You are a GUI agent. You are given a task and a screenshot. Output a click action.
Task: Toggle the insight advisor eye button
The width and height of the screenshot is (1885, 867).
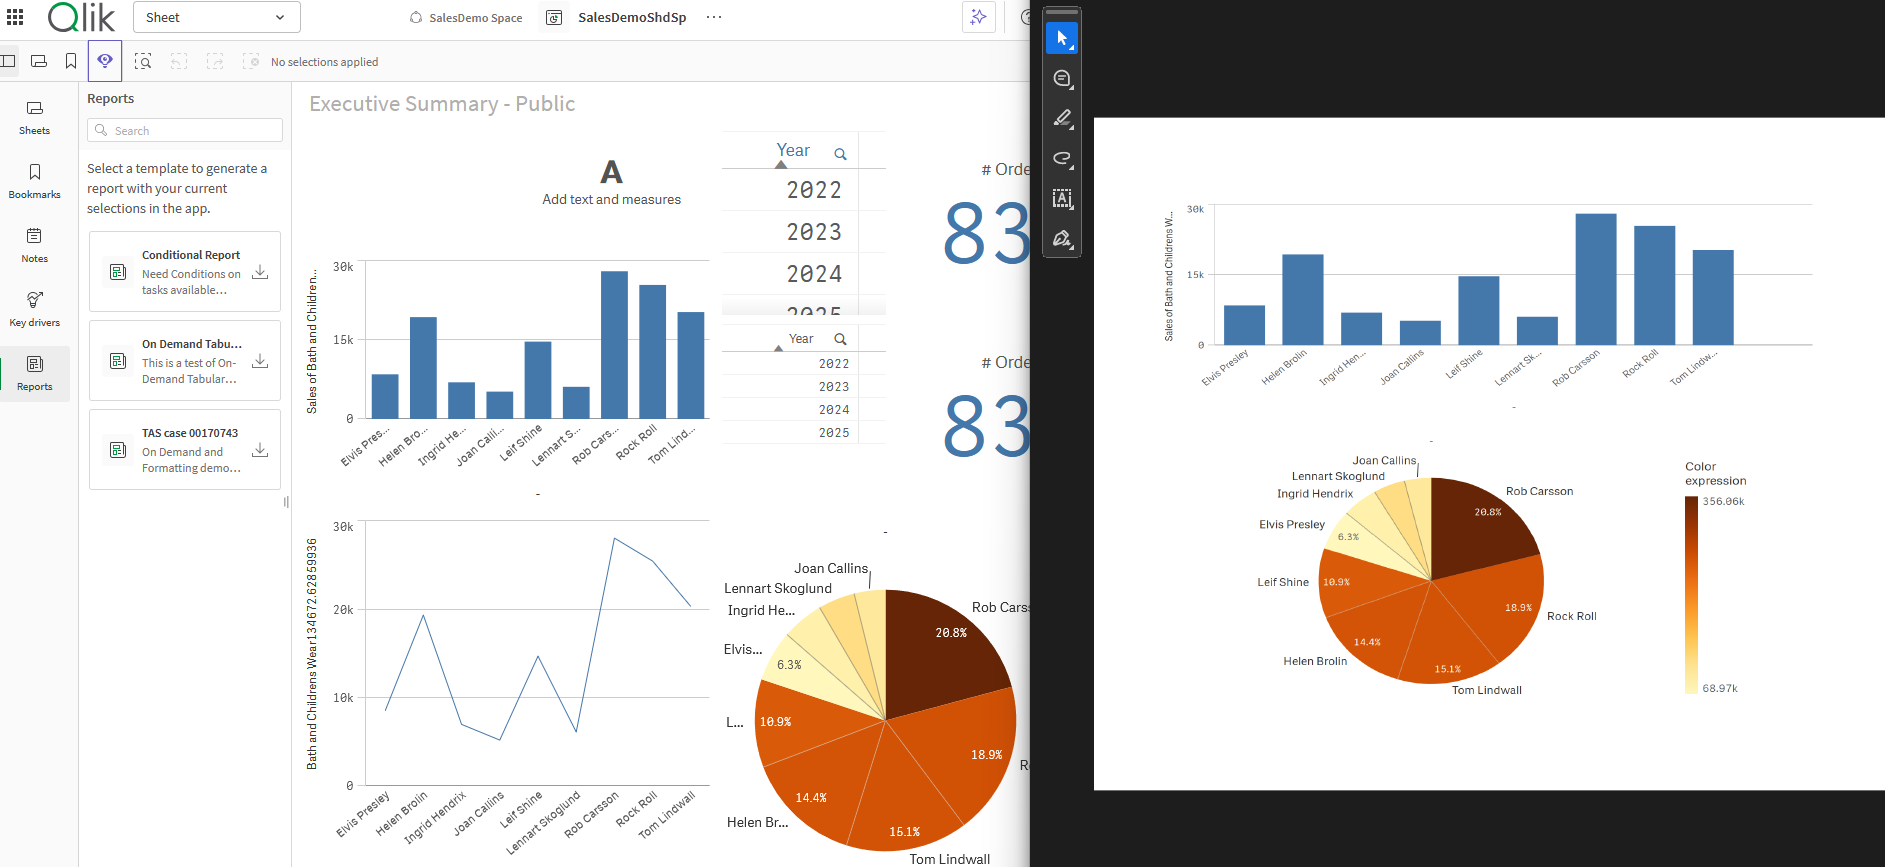click(105, 61)
